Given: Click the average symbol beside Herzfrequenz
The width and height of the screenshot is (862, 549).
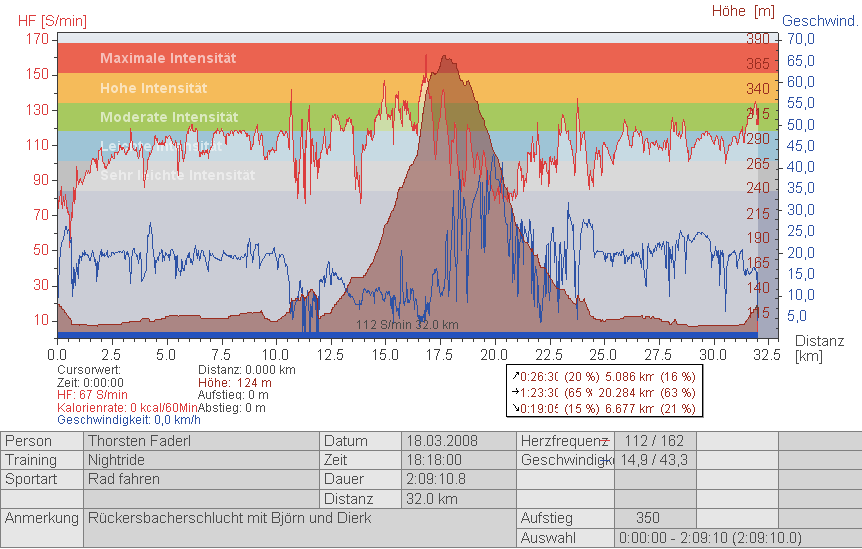Looking at the screenshot, I should pos(604,441).
